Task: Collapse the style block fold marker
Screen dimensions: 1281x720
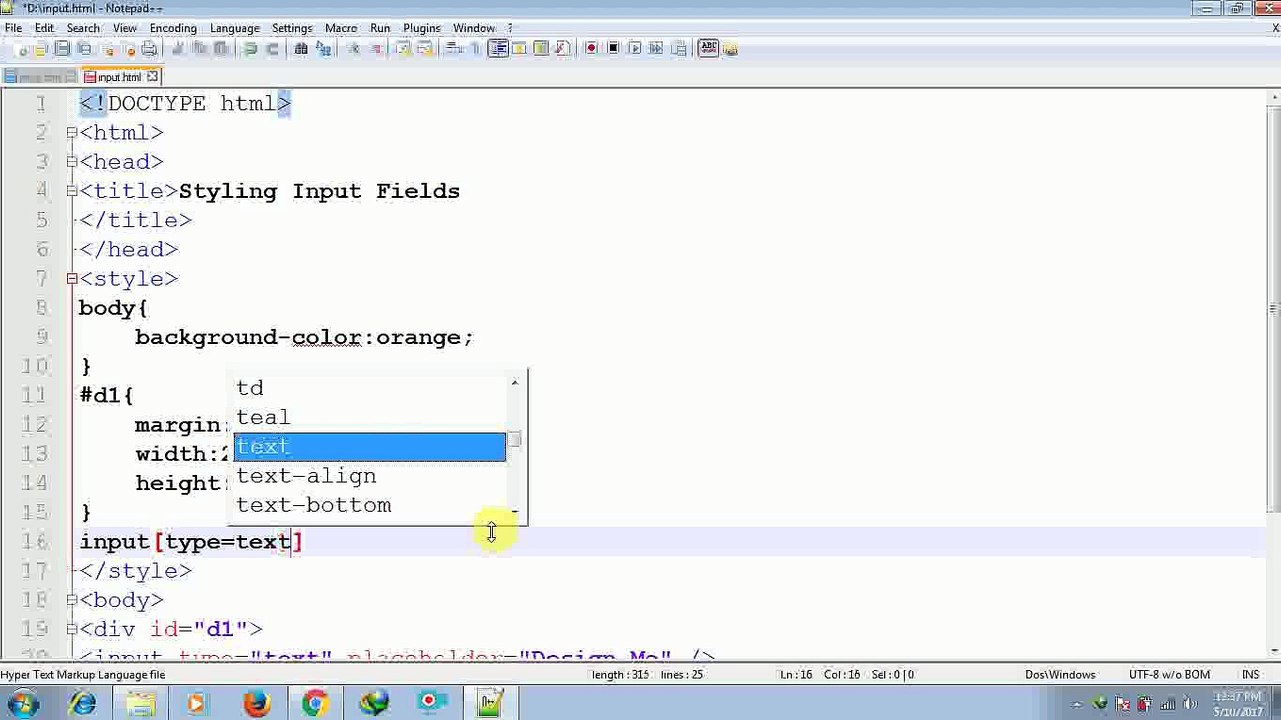Action: coord(72,278)
